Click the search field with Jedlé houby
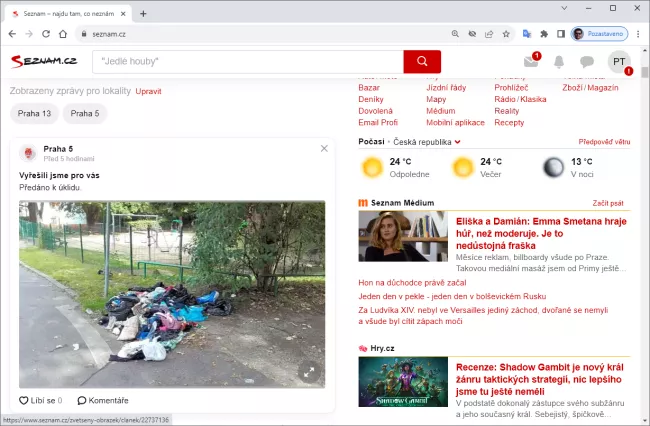The image size is (650, 426). pyautogui.click(x=248, y=62)
